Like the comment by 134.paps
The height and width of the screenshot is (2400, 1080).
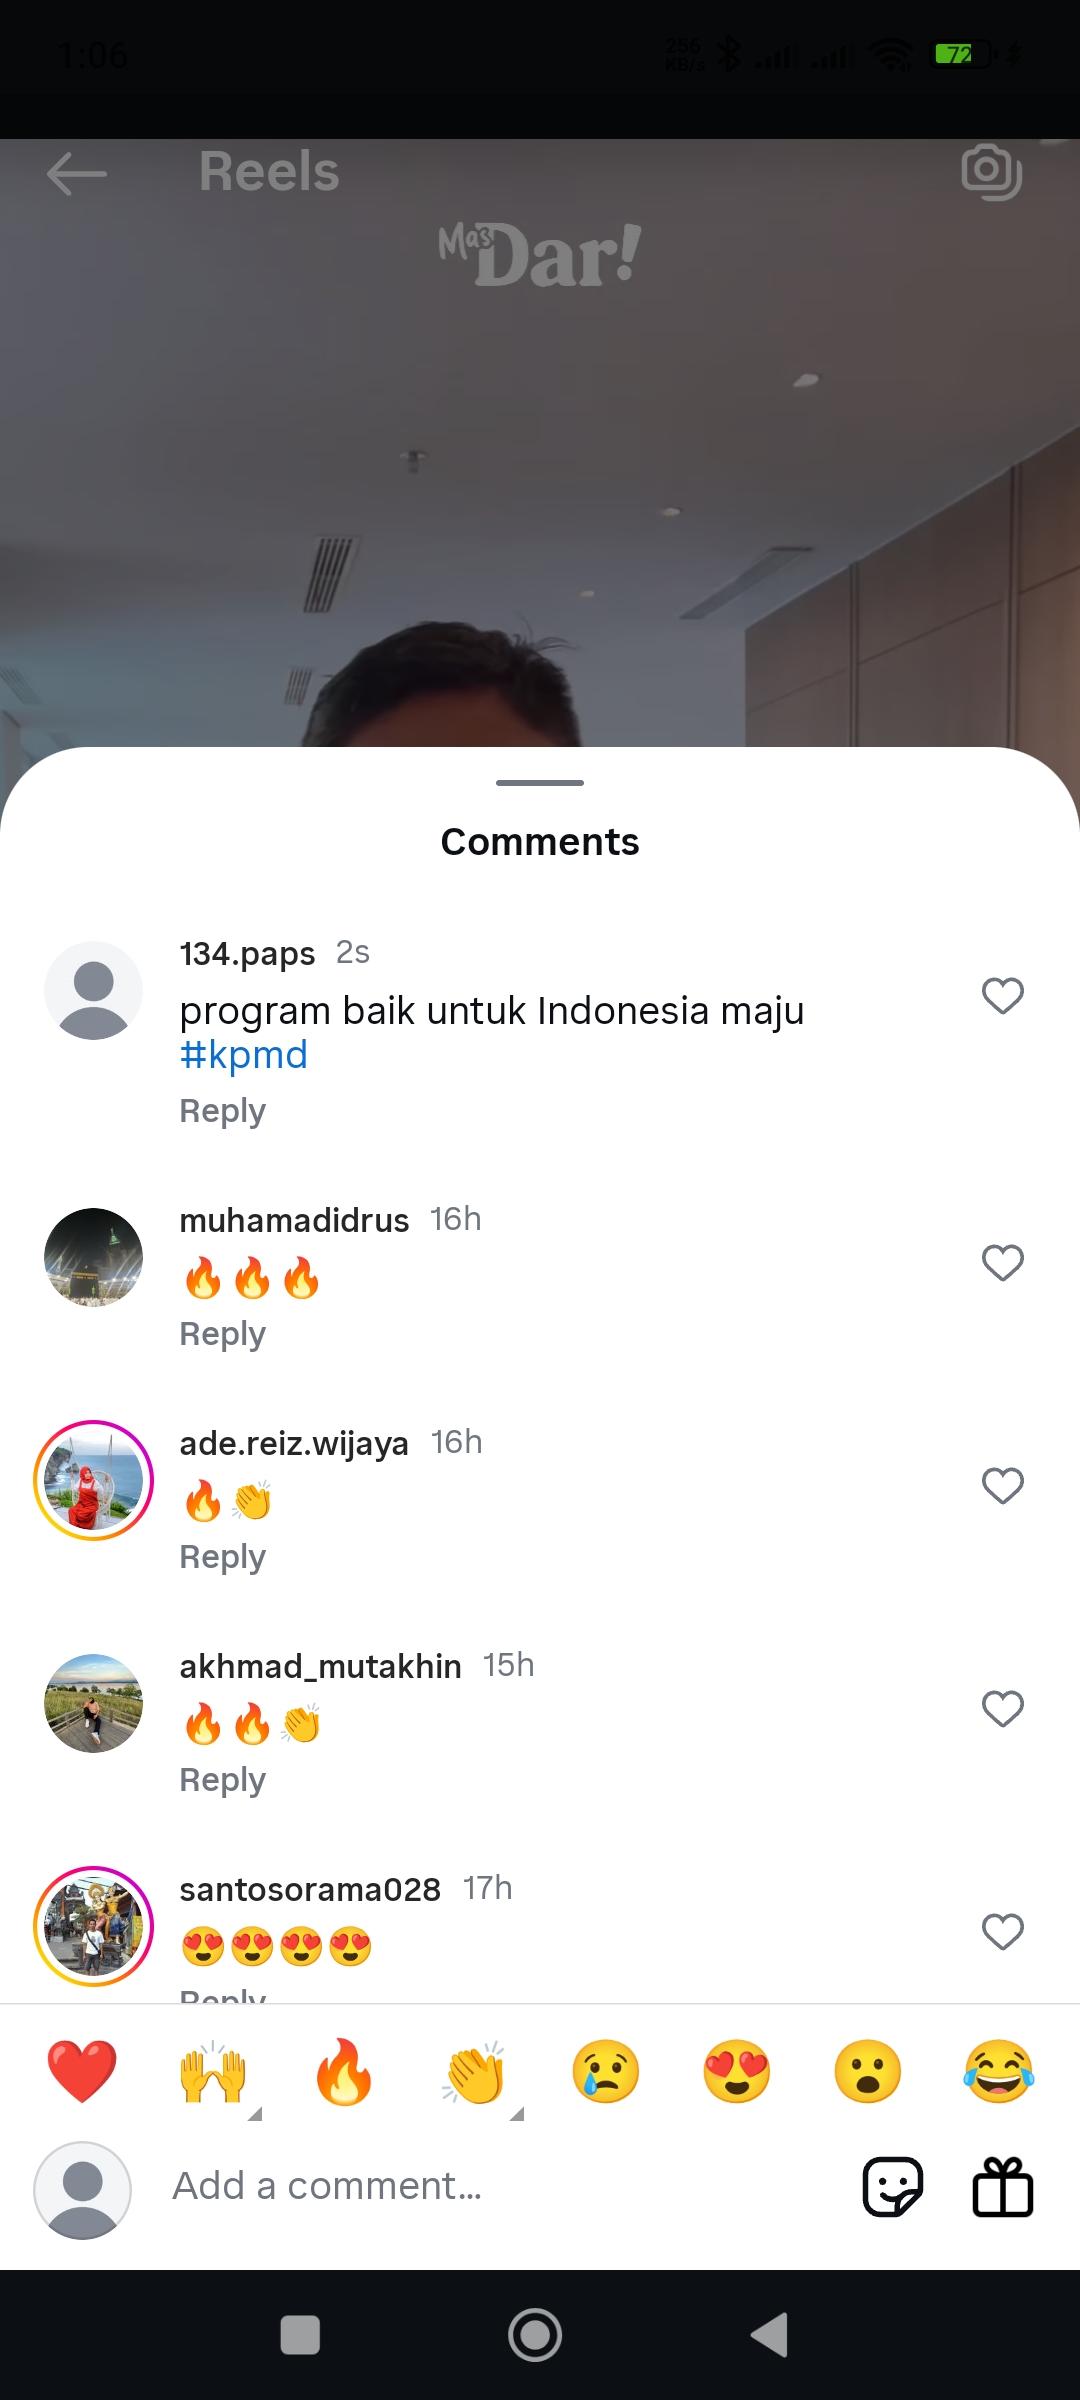pos(1003,996)
